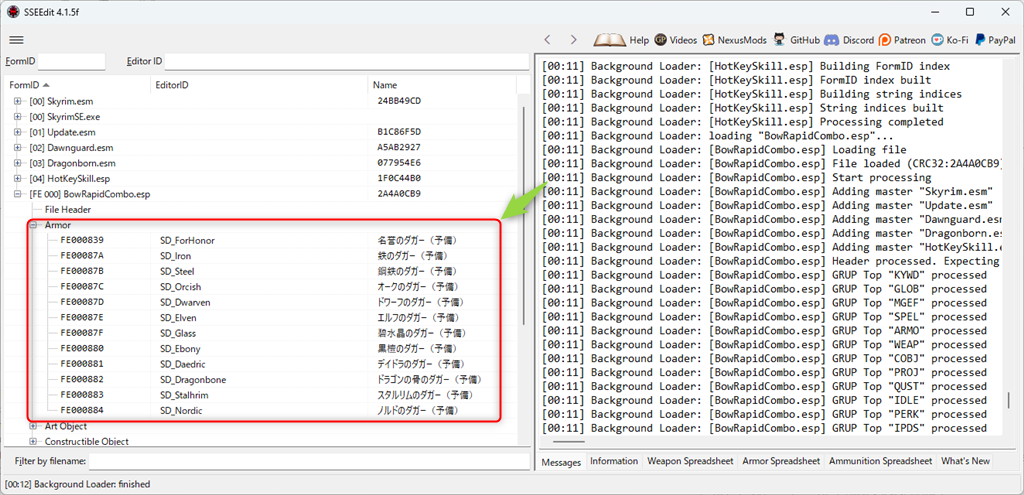Switch to the Information tab

[614, 461]
